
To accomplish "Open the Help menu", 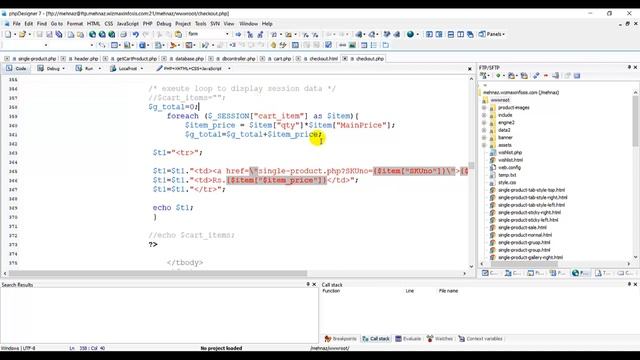I will (x=267, y=24).
